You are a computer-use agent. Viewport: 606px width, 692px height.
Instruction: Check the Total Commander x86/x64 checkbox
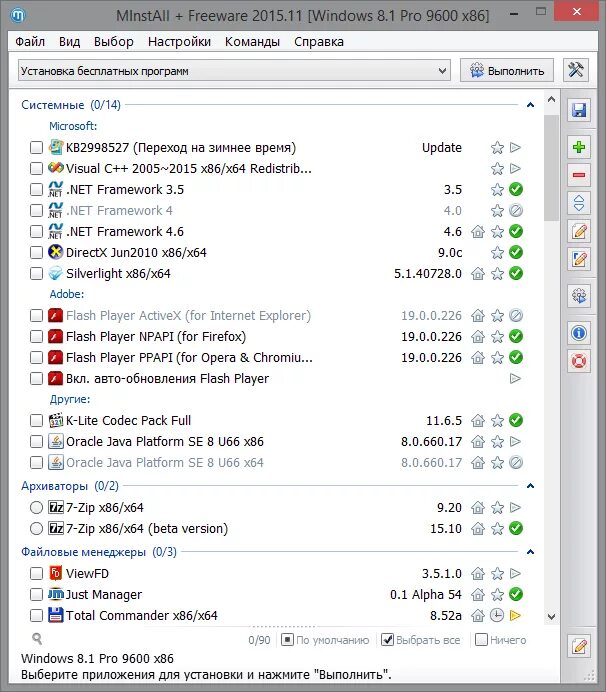(x=36, y=615)
